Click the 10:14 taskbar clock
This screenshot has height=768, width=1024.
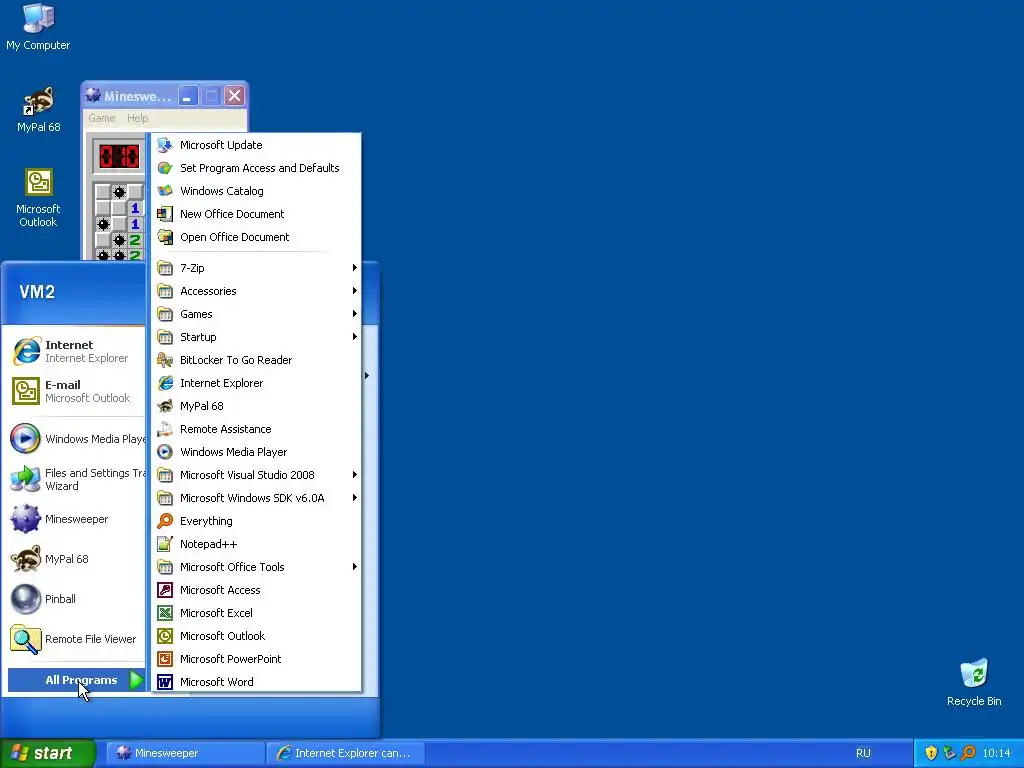[996, 753]
